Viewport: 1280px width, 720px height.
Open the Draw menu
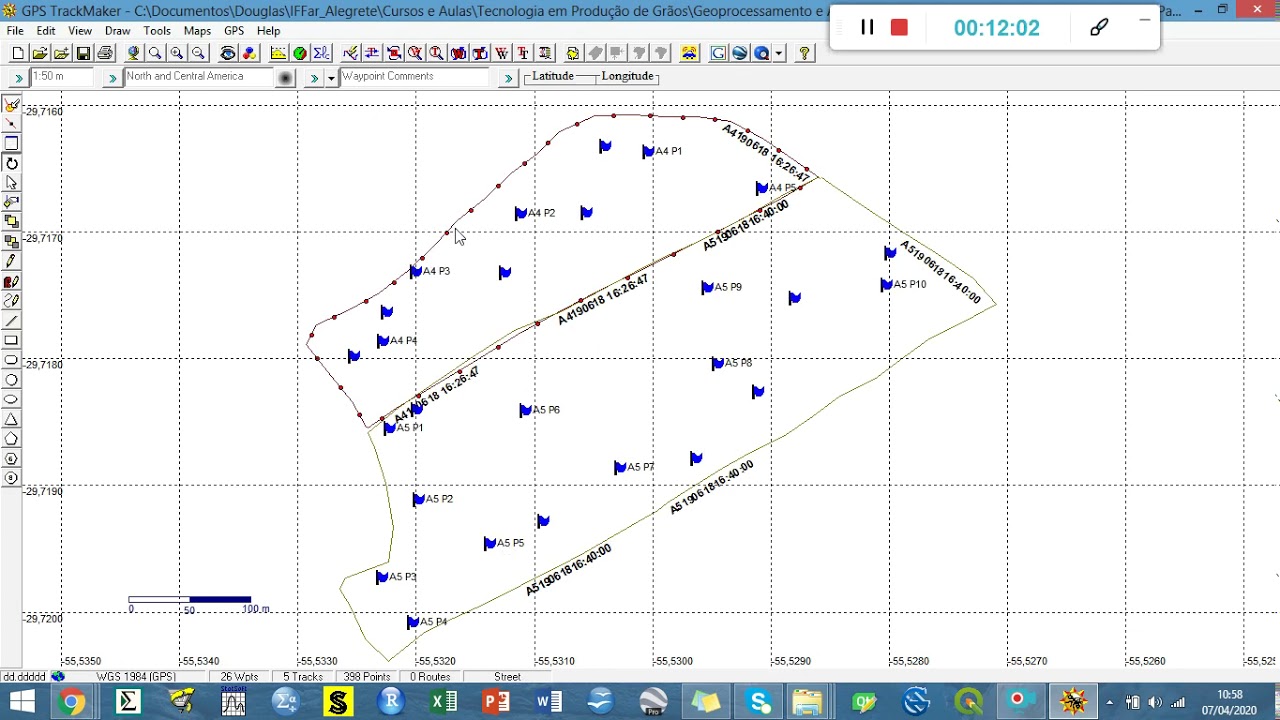pos(118,31)
